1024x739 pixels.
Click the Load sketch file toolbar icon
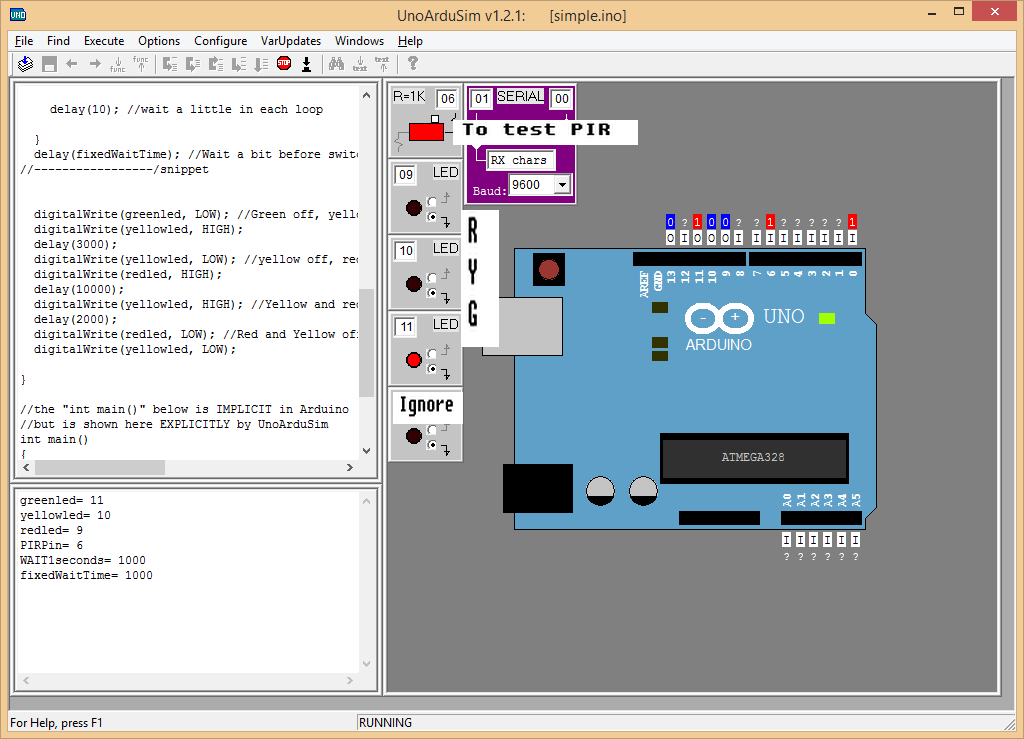coord(24,64)
